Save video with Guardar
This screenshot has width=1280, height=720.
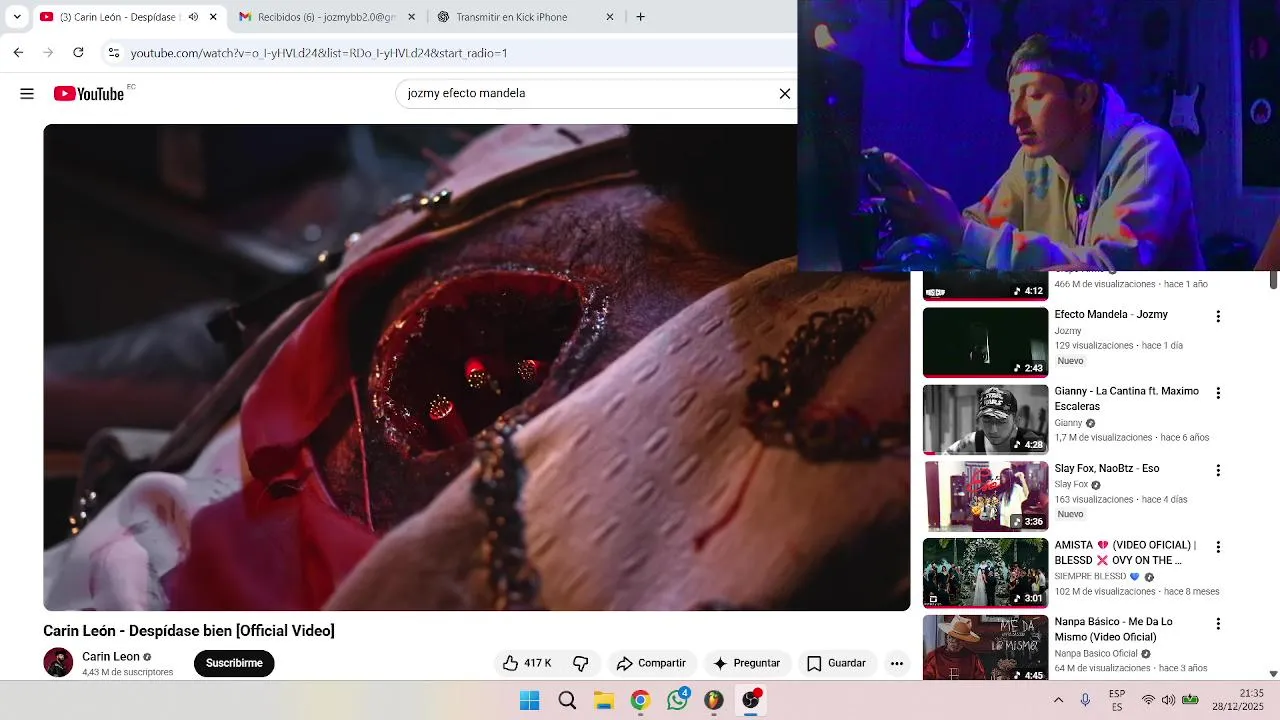(836, 663)
